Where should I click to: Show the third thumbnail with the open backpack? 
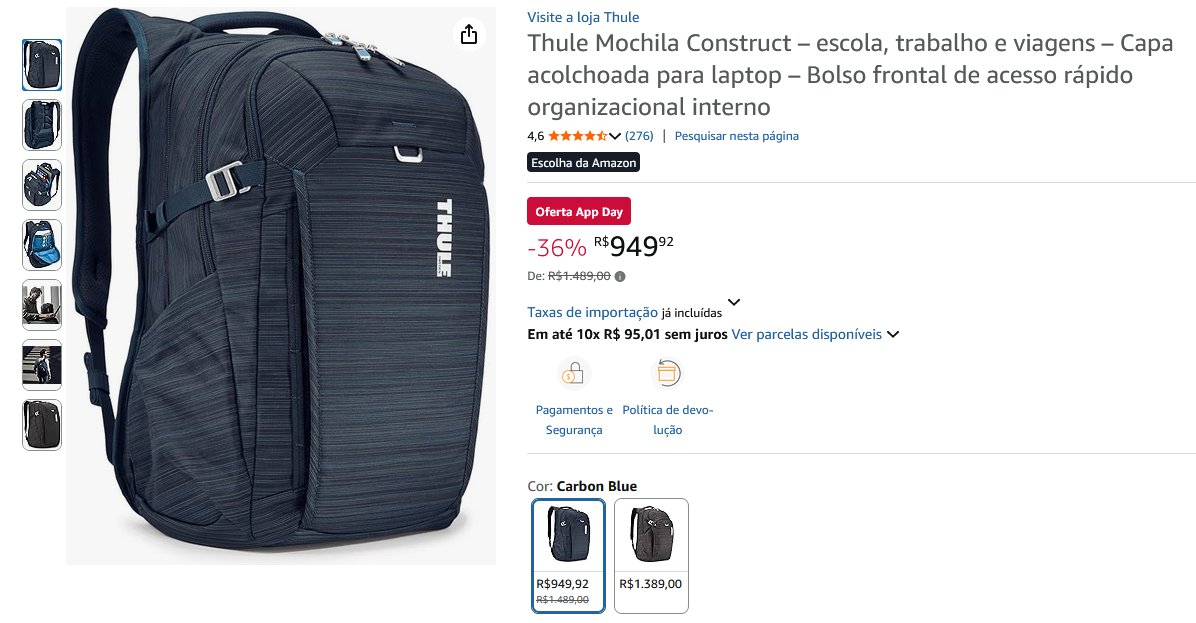click(x=42, y=185)
